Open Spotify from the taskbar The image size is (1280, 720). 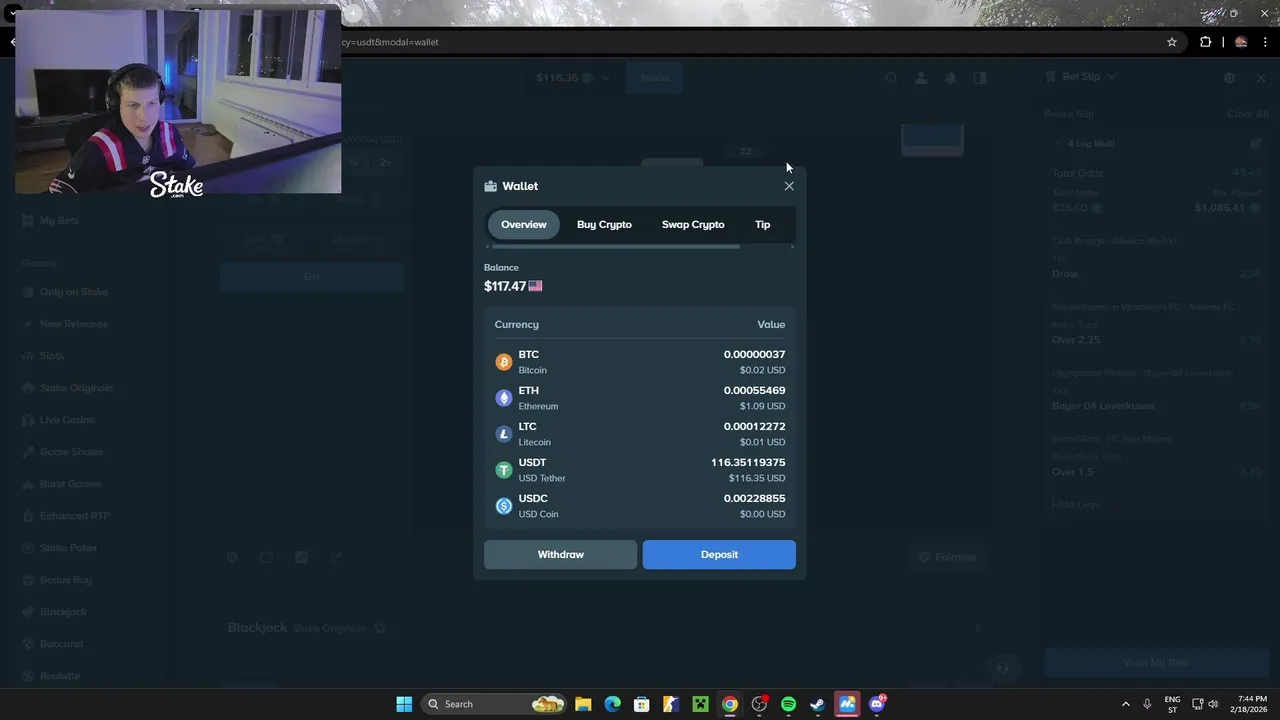point(788,704)
